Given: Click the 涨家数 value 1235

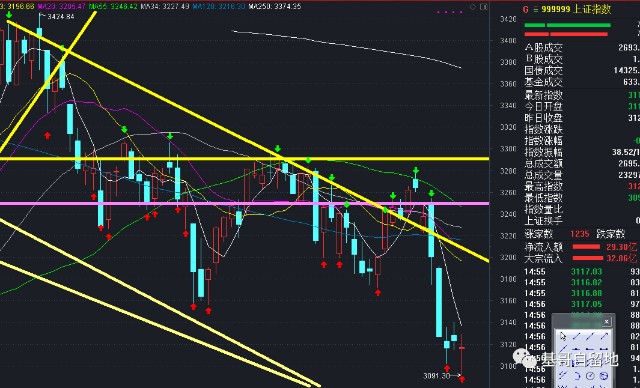Looking at the screenshot, I should click(580, 234).
